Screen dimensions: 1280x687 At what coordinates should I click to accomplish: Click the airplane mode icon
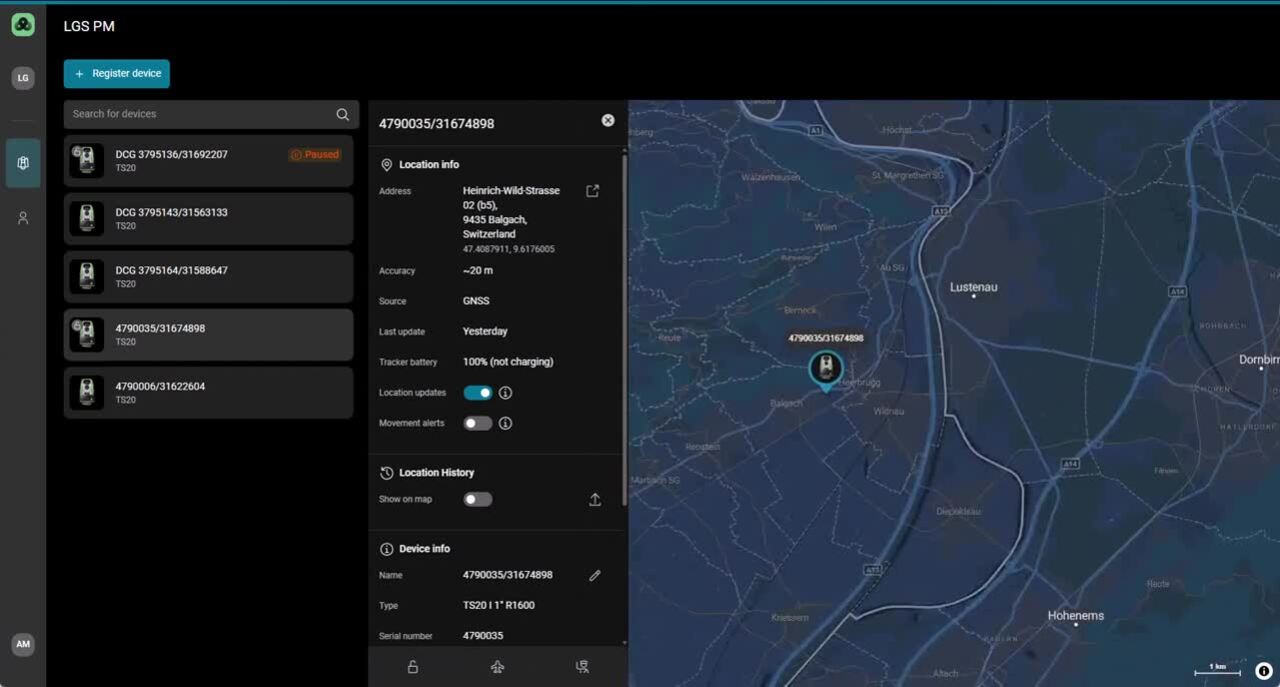tap(498, 667)
